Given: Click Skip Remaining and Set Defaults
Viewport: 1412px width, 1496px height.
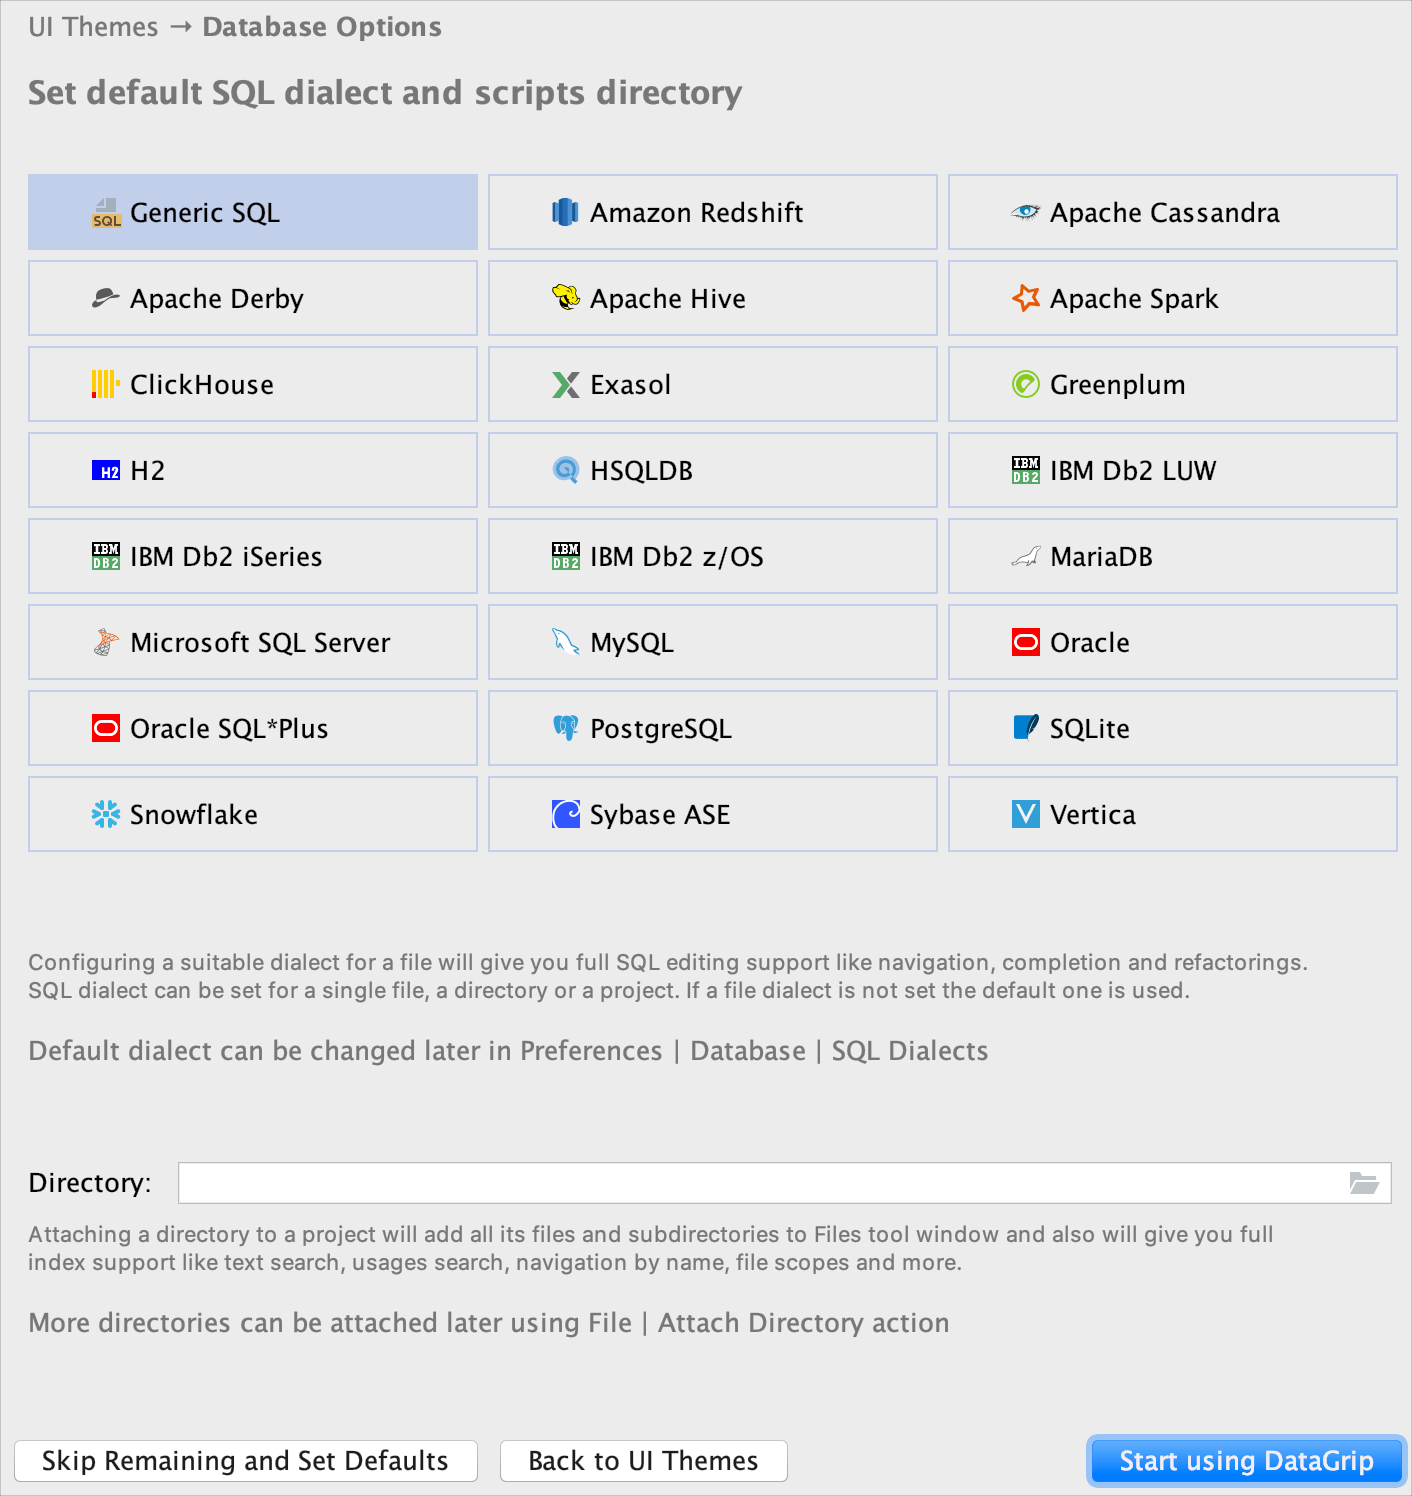Looking at the screenshot, I should coord(246,1461).
